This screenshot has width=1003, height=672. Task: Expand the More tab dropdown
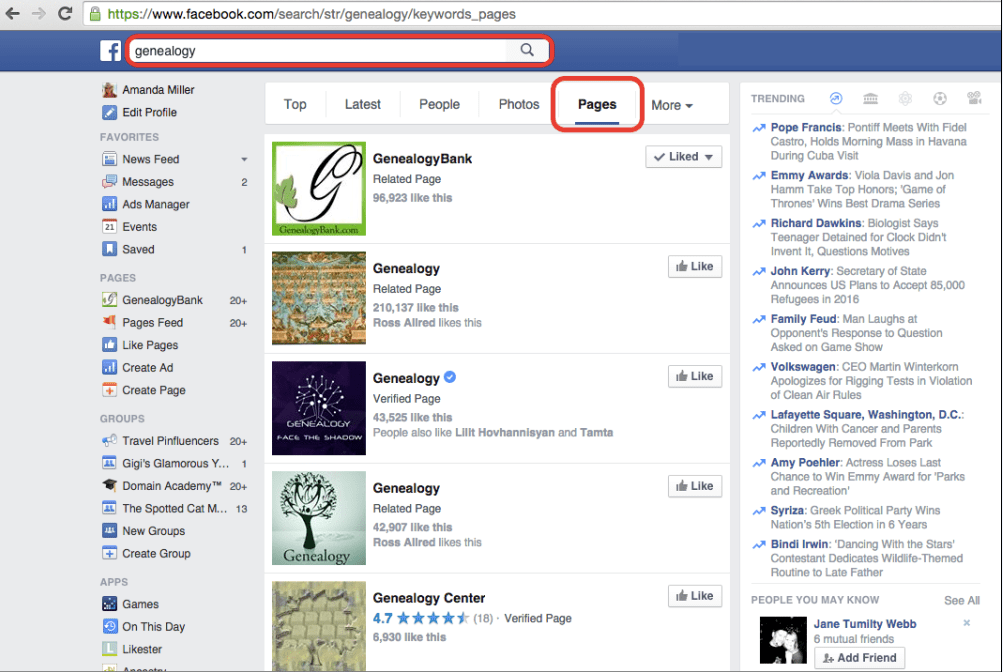coord(672,105)
